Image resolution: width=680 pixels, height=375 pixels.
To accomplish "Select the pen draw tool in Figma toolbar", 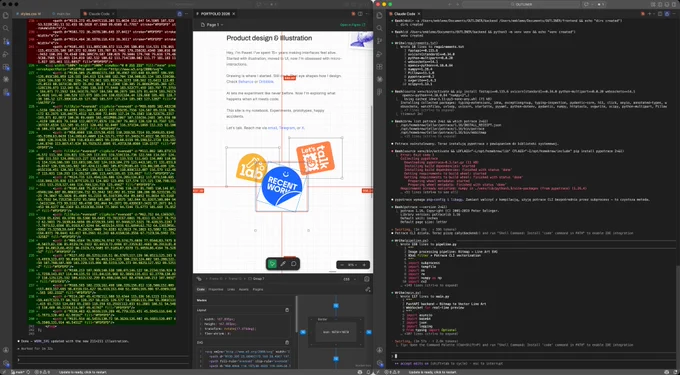I will coord(283,263).
